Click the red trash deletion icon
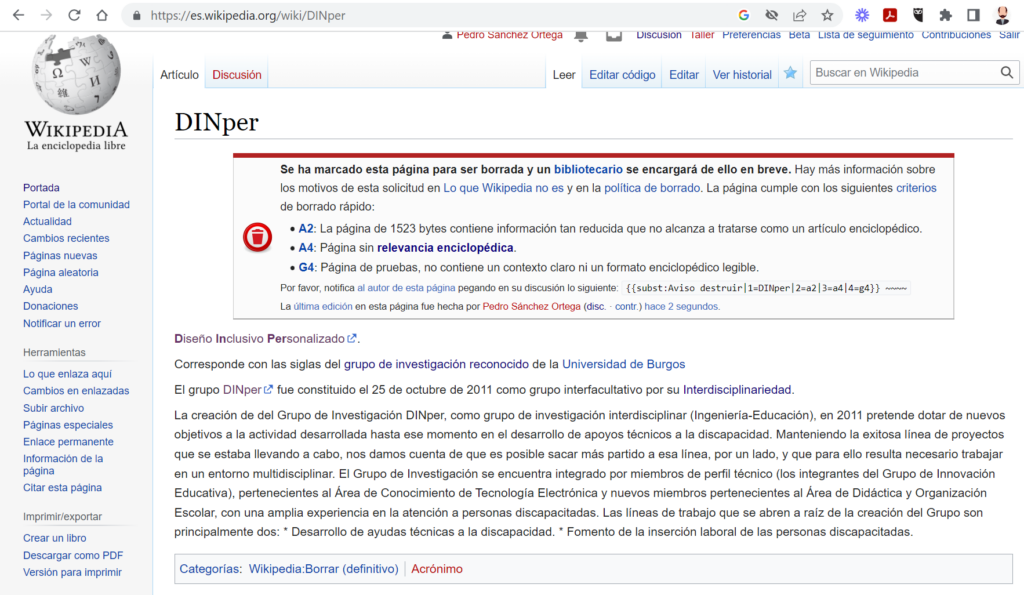Image resolution: width=1024 pixels, height=595 pixels. pyautogui.click(x=257, y=236)
